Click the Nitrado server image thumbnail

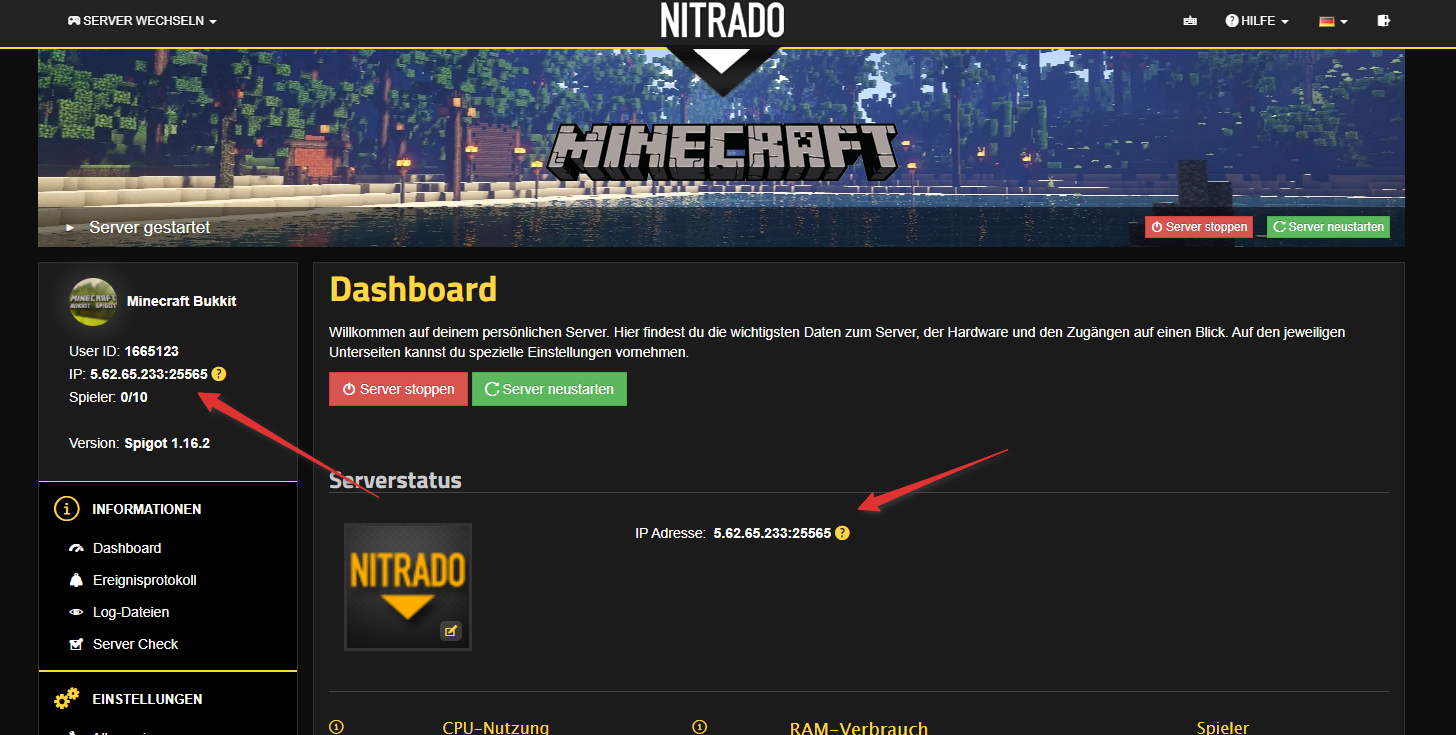point(408,586)
